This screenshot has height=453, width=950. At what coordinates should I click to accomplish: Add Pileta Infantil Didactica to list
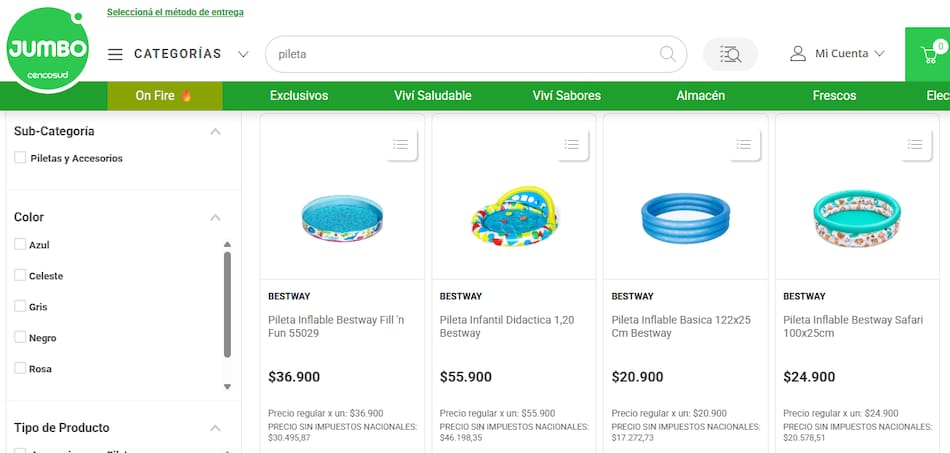[x=572, y=145]
